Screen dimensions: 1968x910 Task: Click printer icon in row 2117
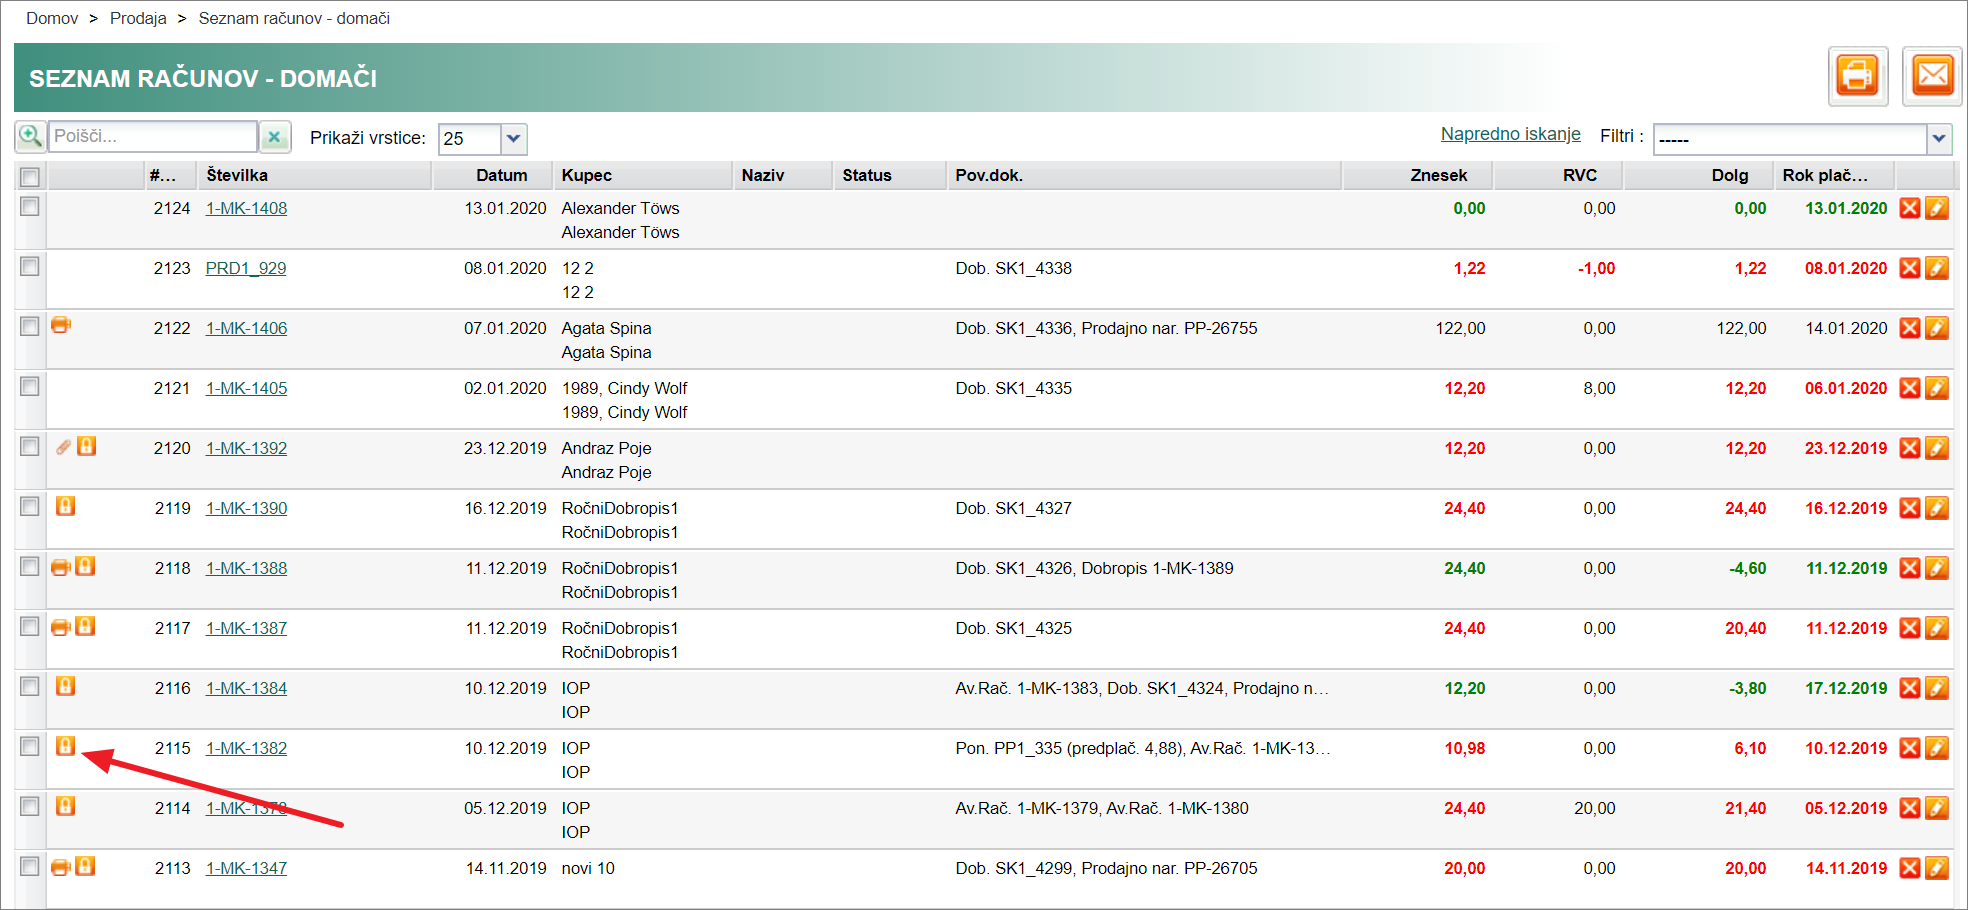click(60, 627)
